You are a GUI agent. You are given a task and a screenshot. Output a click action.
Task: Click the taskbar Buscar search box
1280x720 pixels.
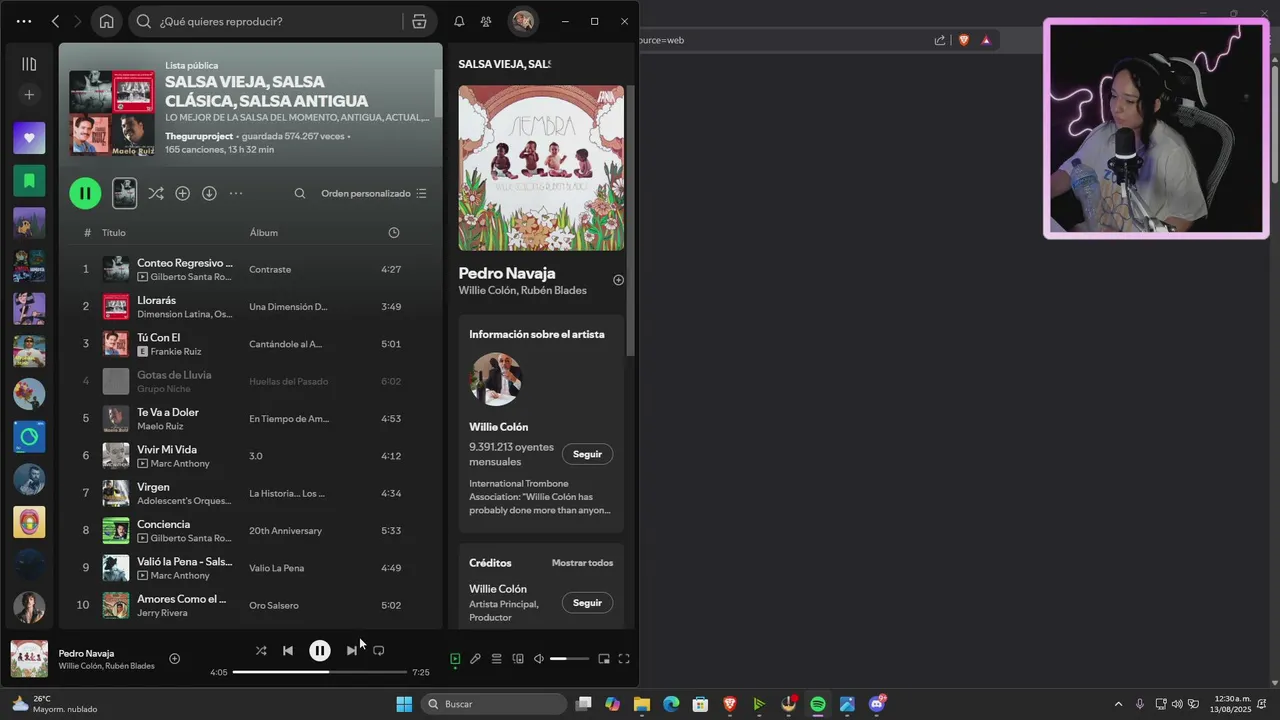[x=494, y=704]
